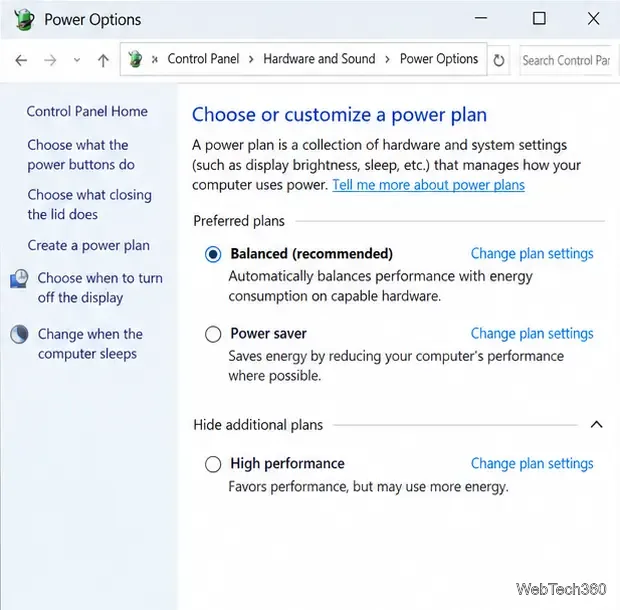Select the Balanced (recommended) radio button
The height and width of the screenshot is (610, 620).
click(213, 254)
